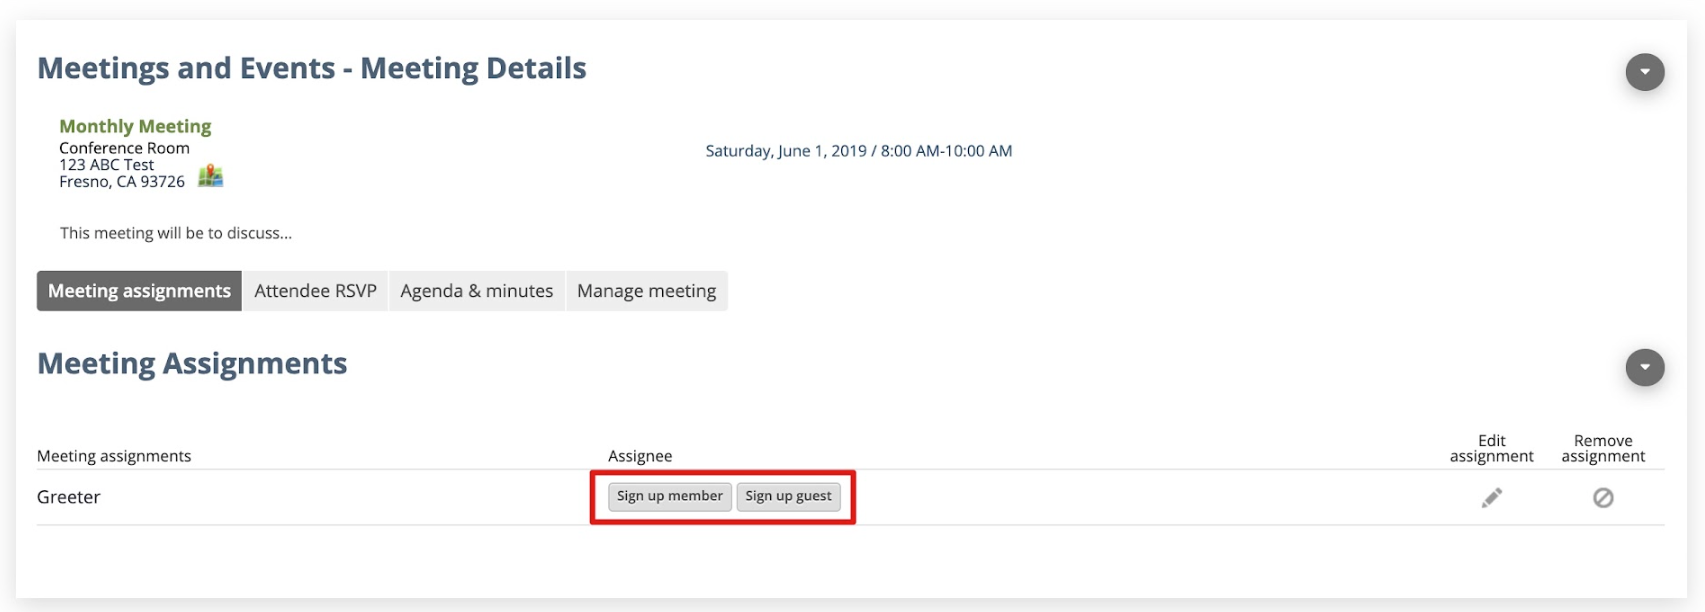Click the Edit assignment column header
The image size is (1705, 612).
(x=1491, y=448)
